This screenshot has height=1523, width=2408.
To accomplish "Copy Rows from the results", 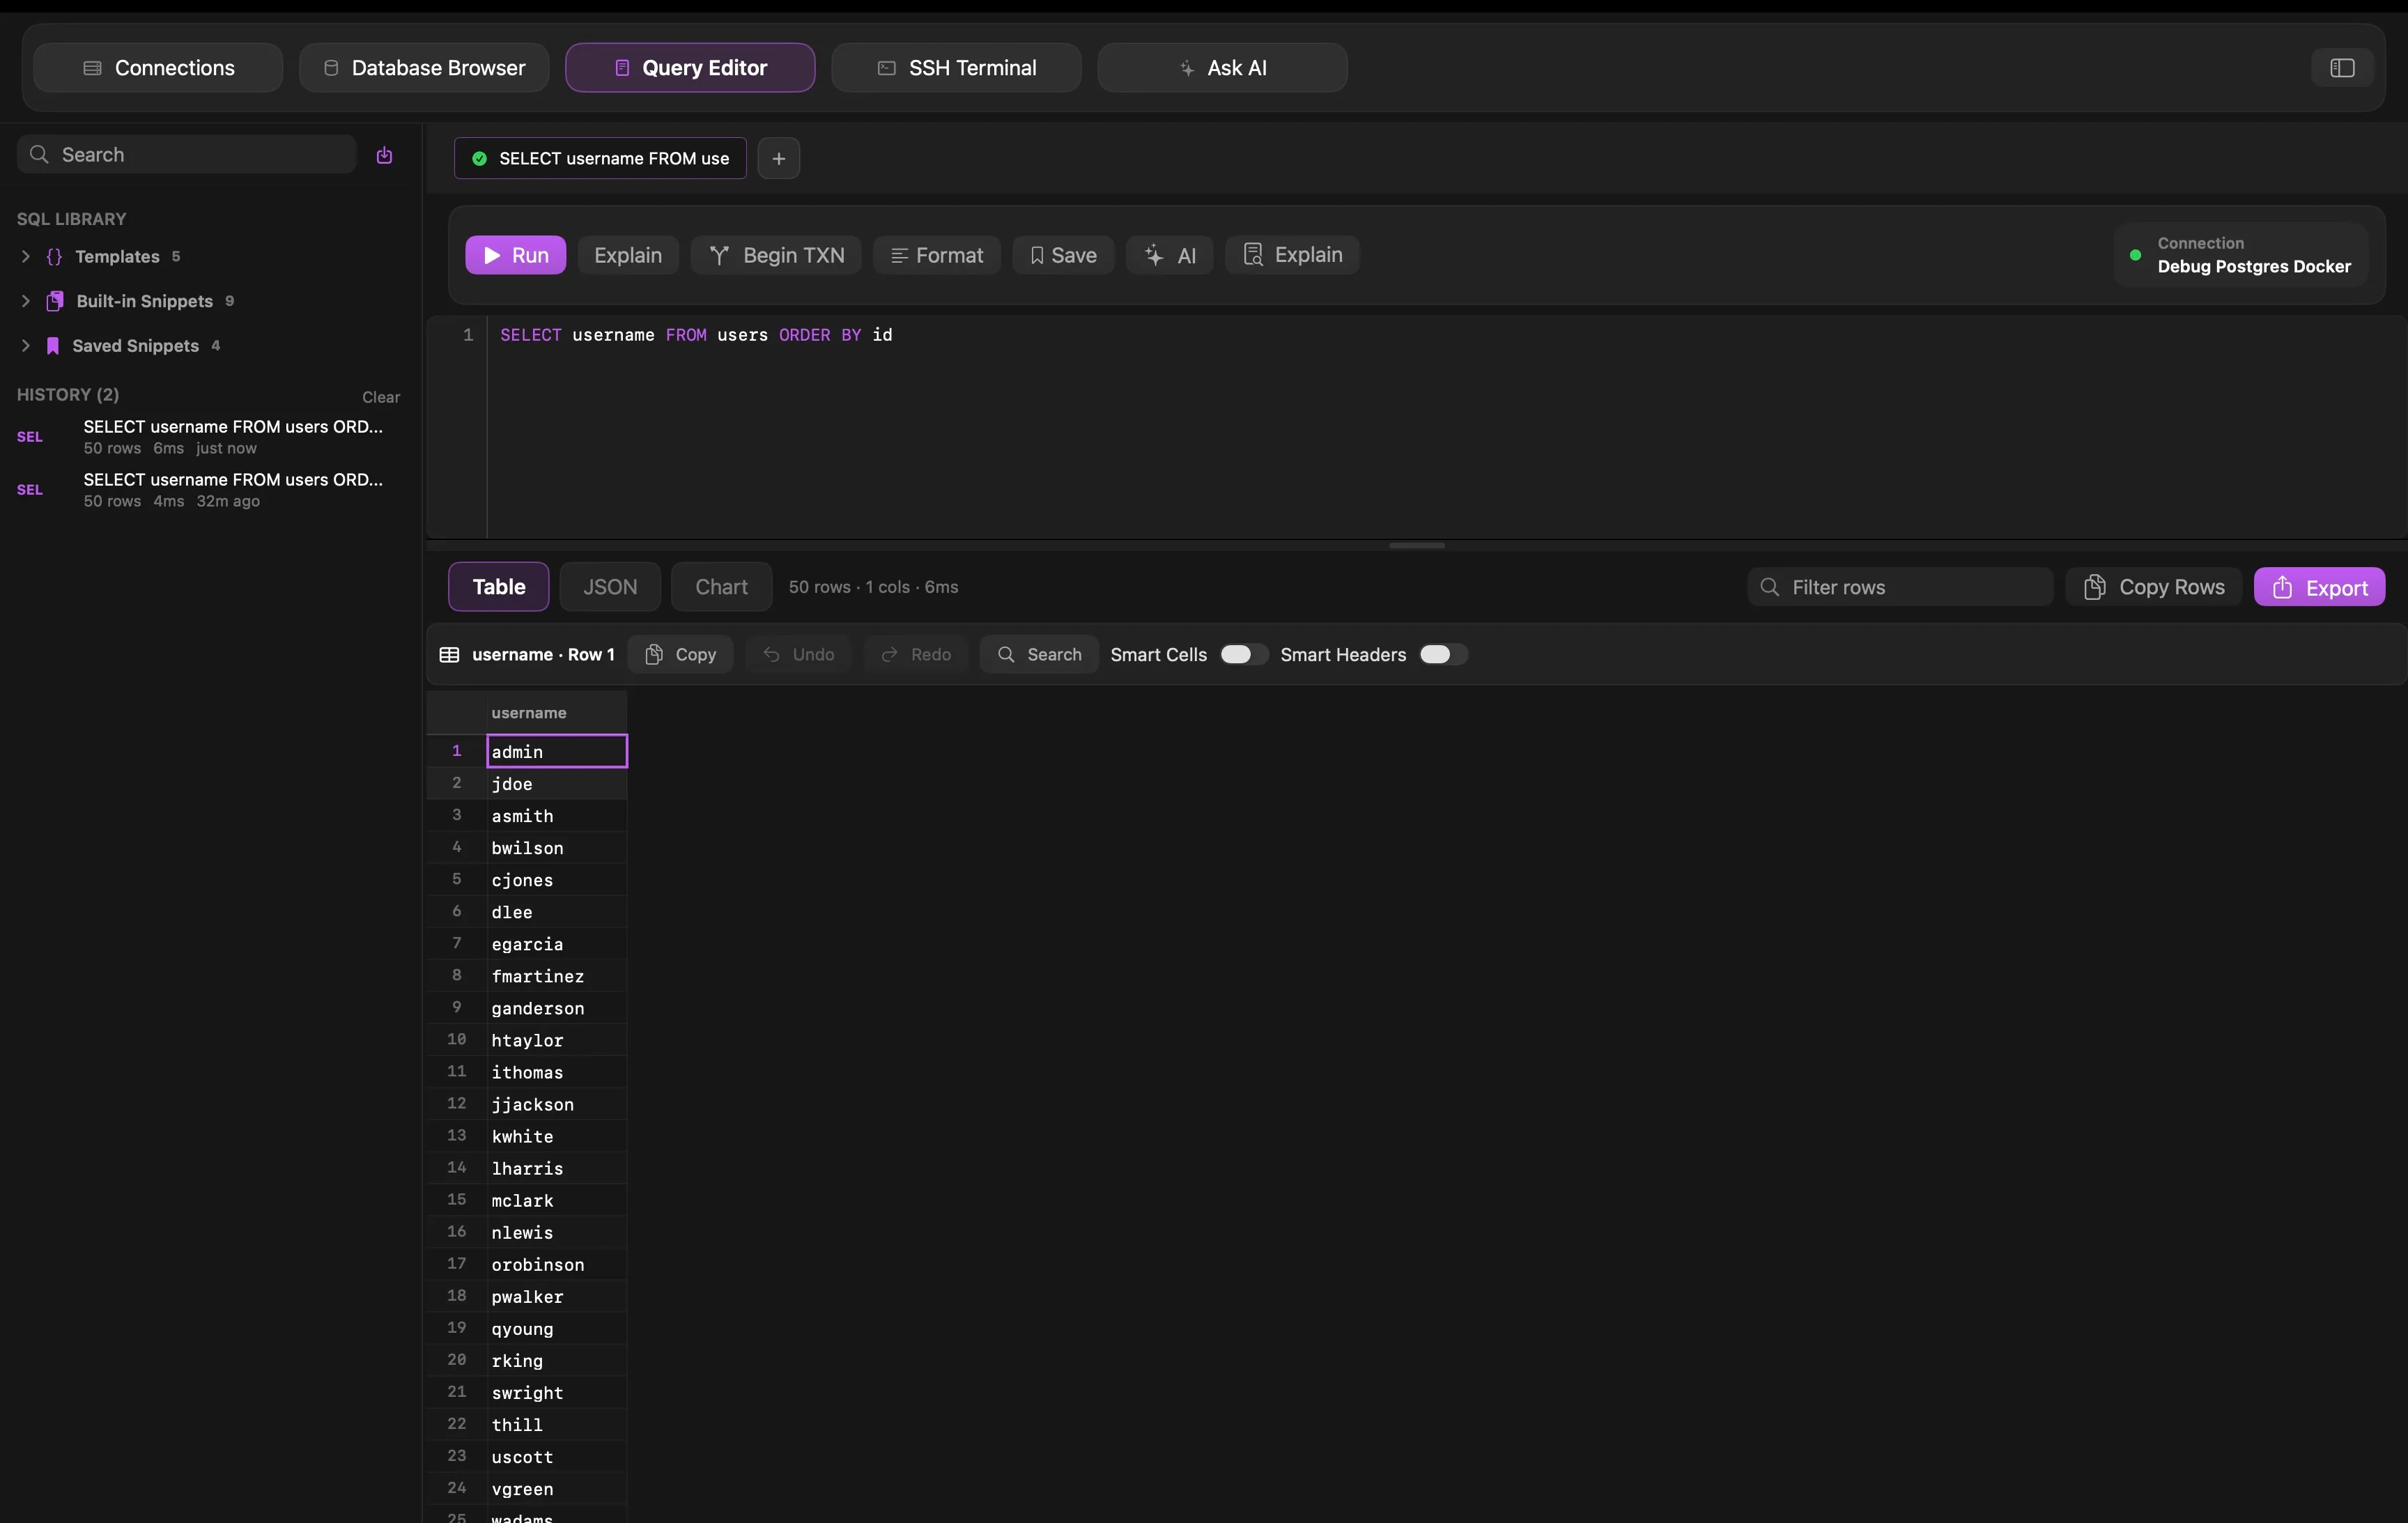I will (x=2154, y=587).
